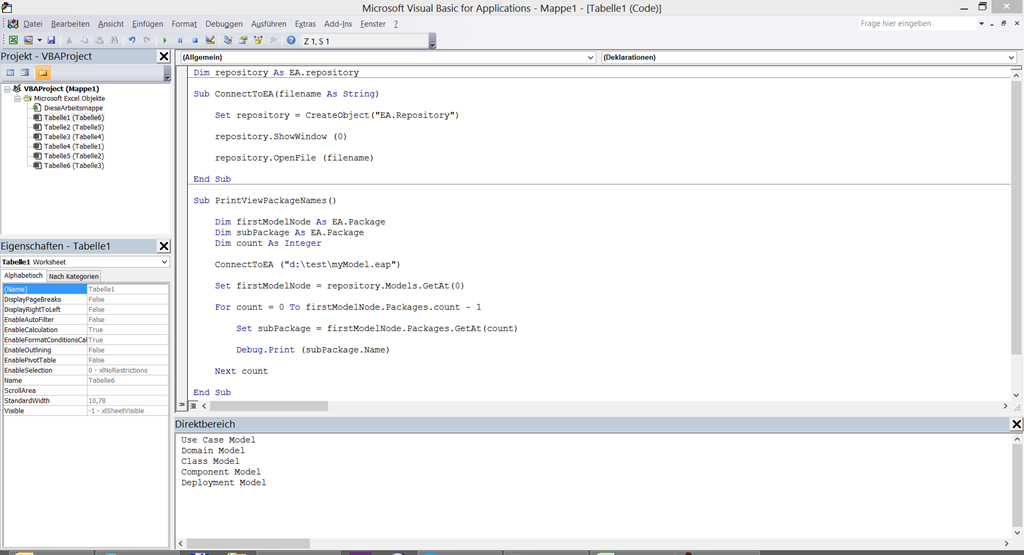This screenshot has width=1024, height=555.
Task: Switch to Procedure View below the code
Action: (182, 405)
